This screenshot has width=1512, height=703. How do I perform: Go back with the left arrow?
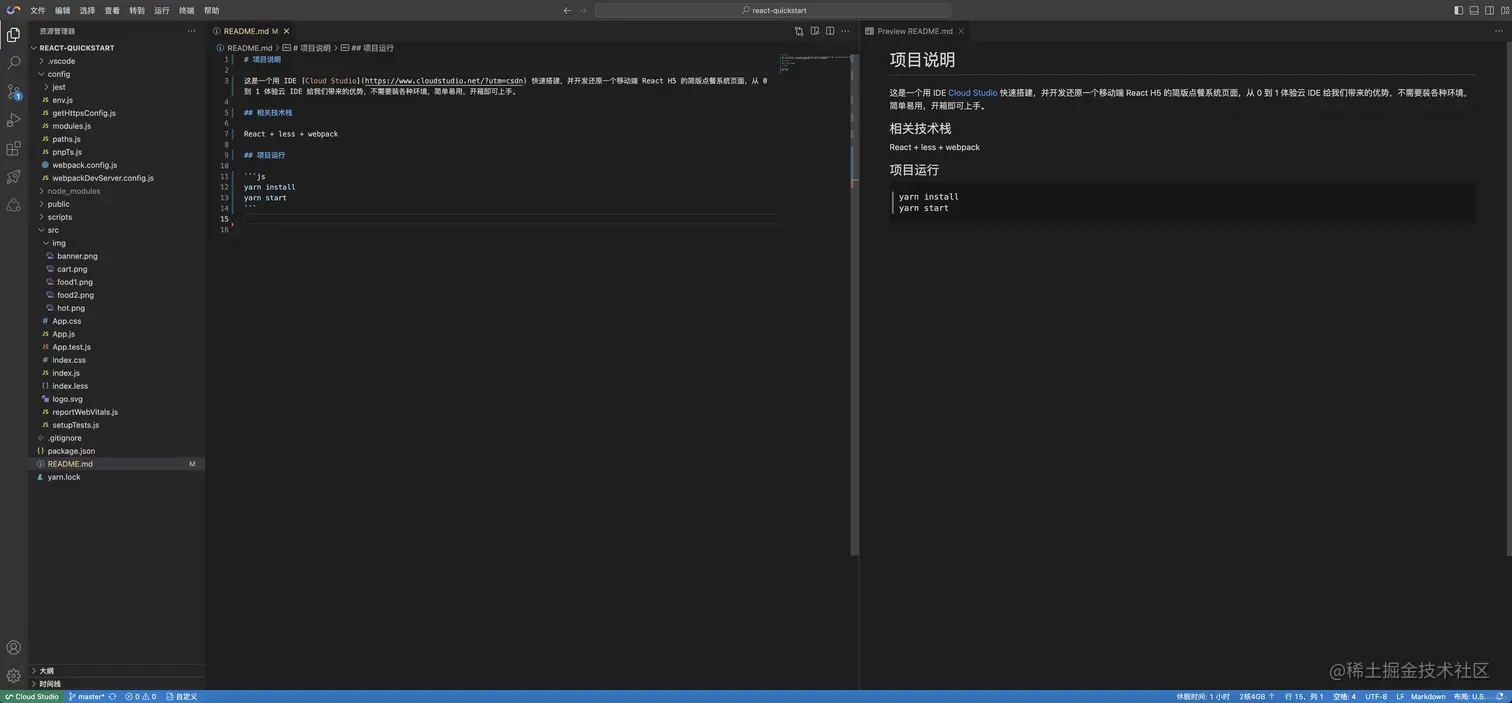567,10
